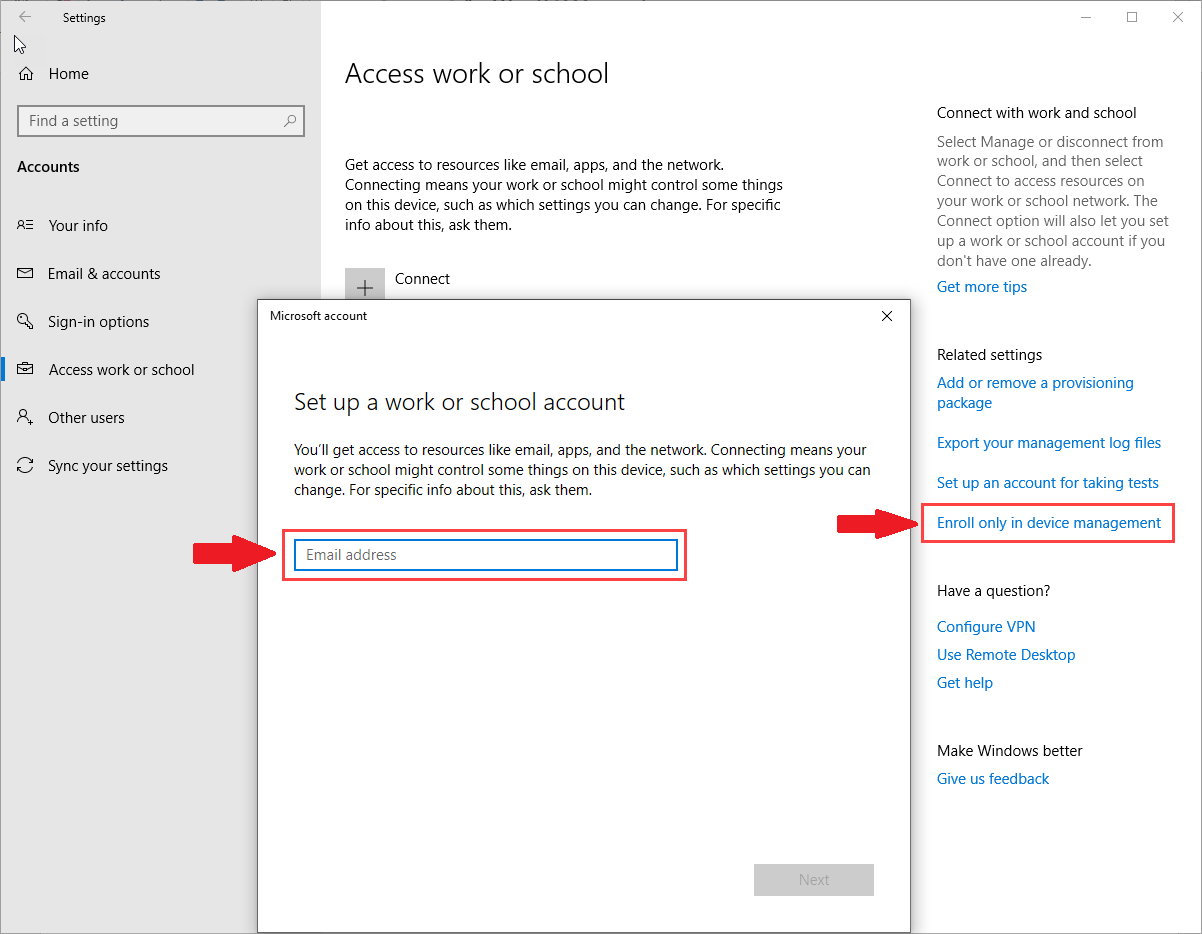Click the Configure VPN link
The width and height of the screenshot is (1202, 934).
pyautogui.click(x=986, y=626)
